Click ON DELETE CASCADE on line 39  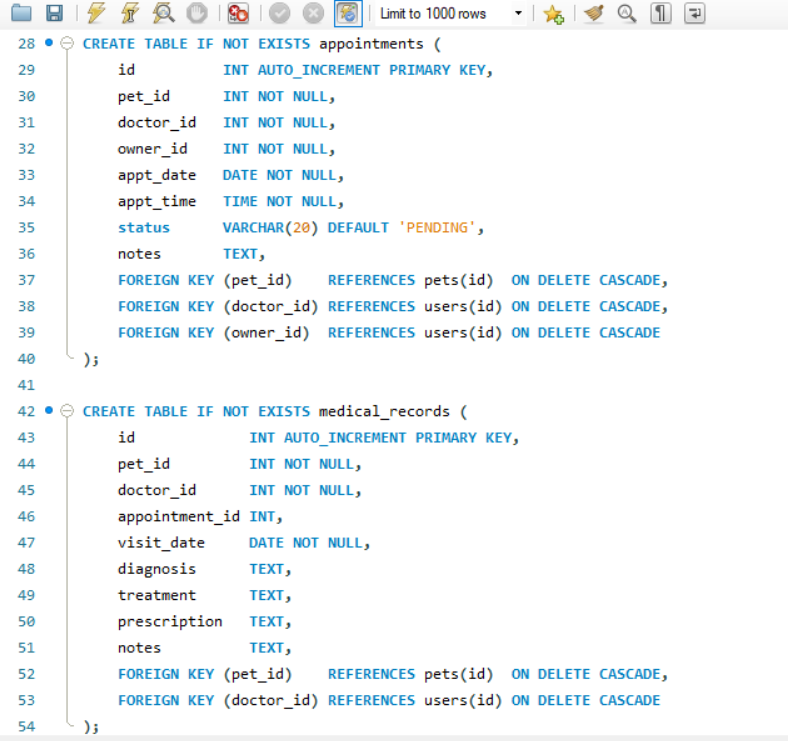[x=585, y=332]
